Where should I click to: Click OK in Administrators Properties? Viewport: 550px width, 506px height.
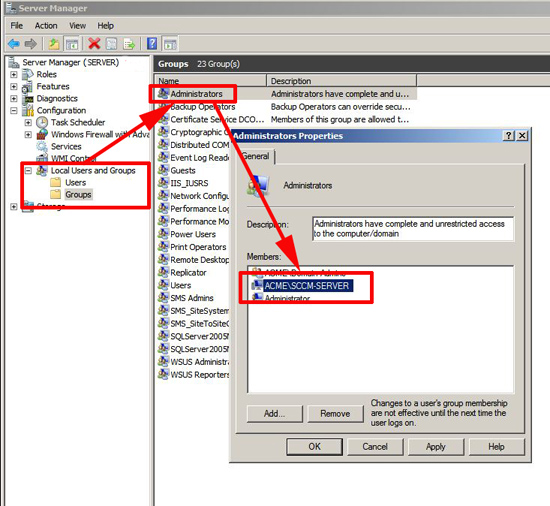coord(314,447)
